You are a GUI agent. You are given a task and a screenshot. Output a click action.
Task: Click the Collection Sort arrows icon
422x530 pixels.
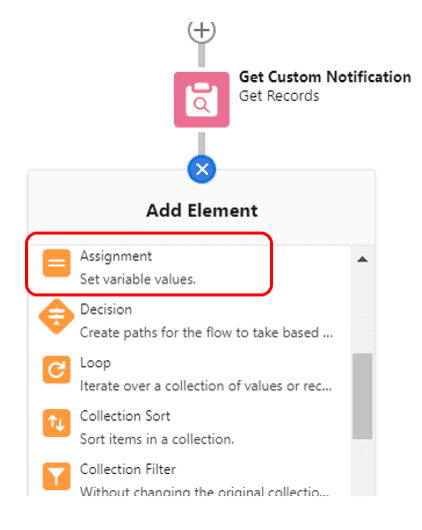click(x=56, y=423)
